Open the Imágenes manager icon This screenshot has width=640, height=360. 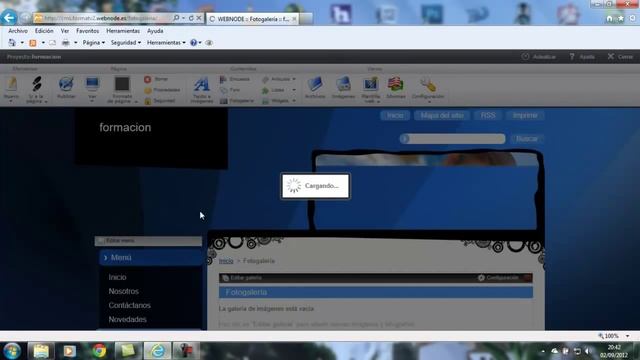point(343,84)
